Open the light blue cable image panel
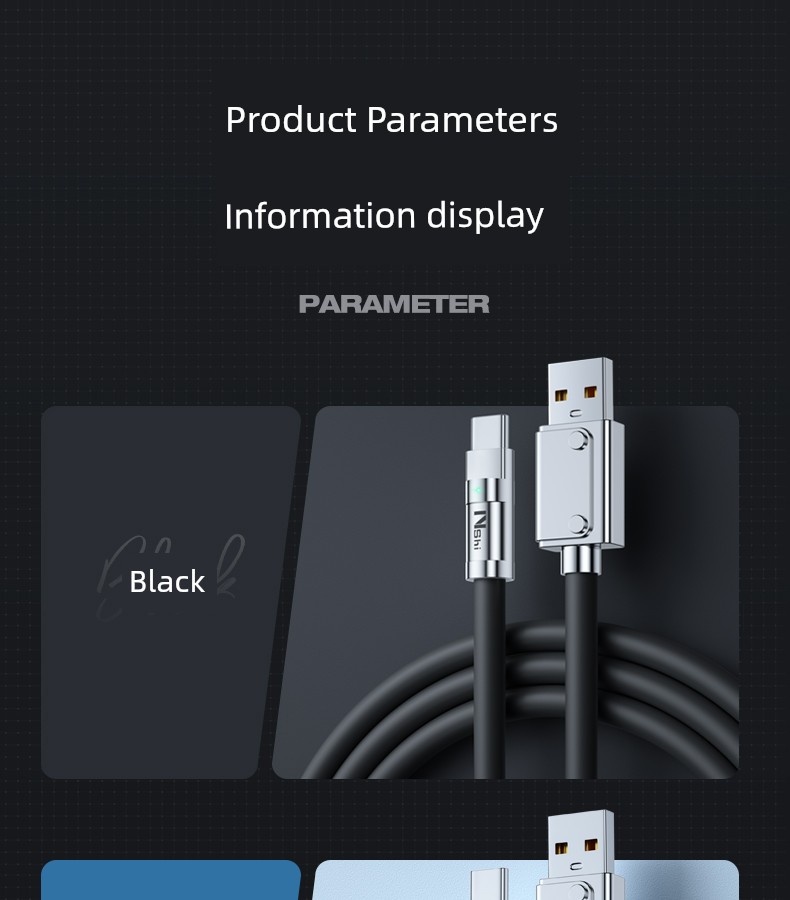Screen dimensions: 790x900 pos(525,880)
